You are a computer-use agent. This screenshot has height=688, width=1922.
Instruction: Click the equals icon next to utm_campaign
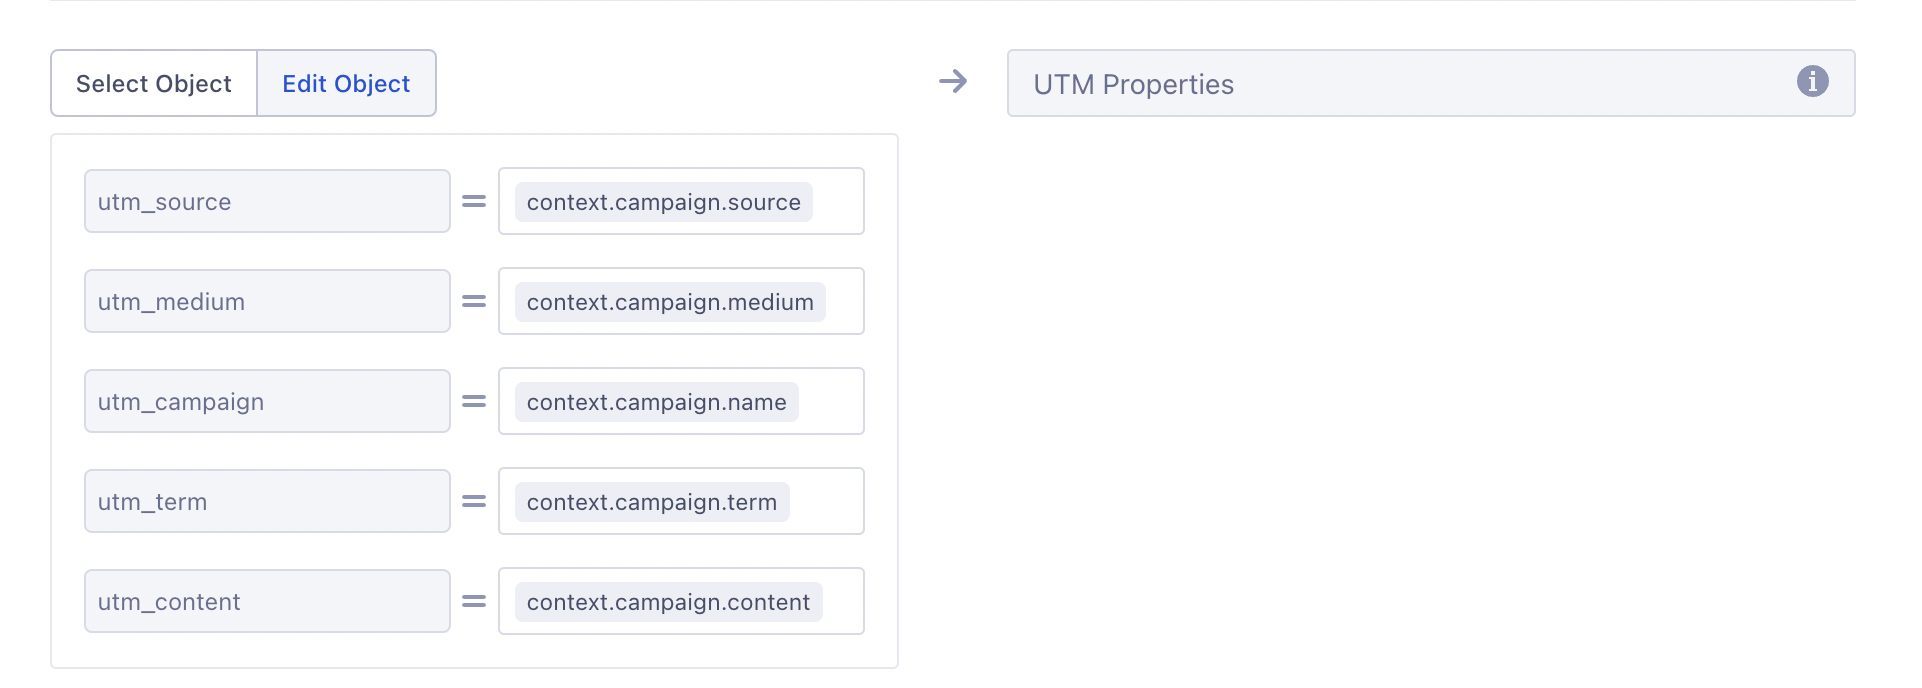coord(474,401)
